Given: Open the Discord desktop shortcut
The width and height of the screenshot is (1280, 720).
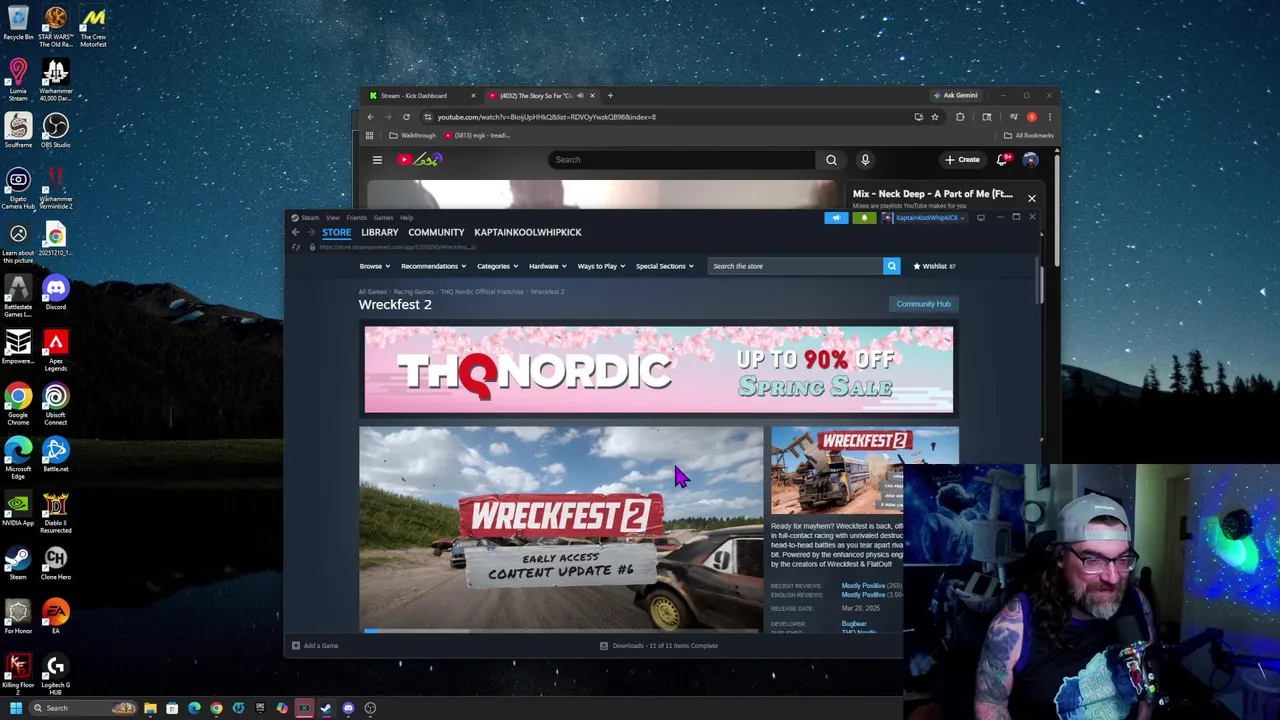Looking at the screenshot, I should pyautogui.click(x=56, y=292).
